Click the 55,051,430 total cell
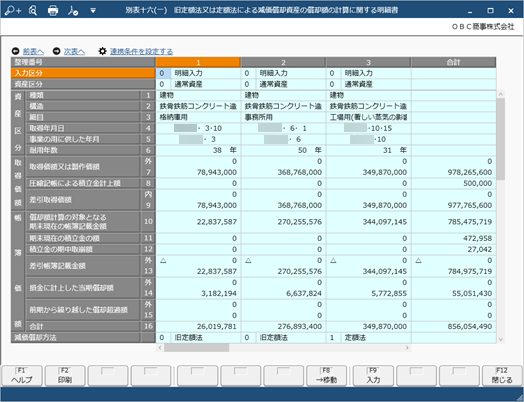Image resolution: width=524 pixels, height=402 pixels. pos(453,294)
